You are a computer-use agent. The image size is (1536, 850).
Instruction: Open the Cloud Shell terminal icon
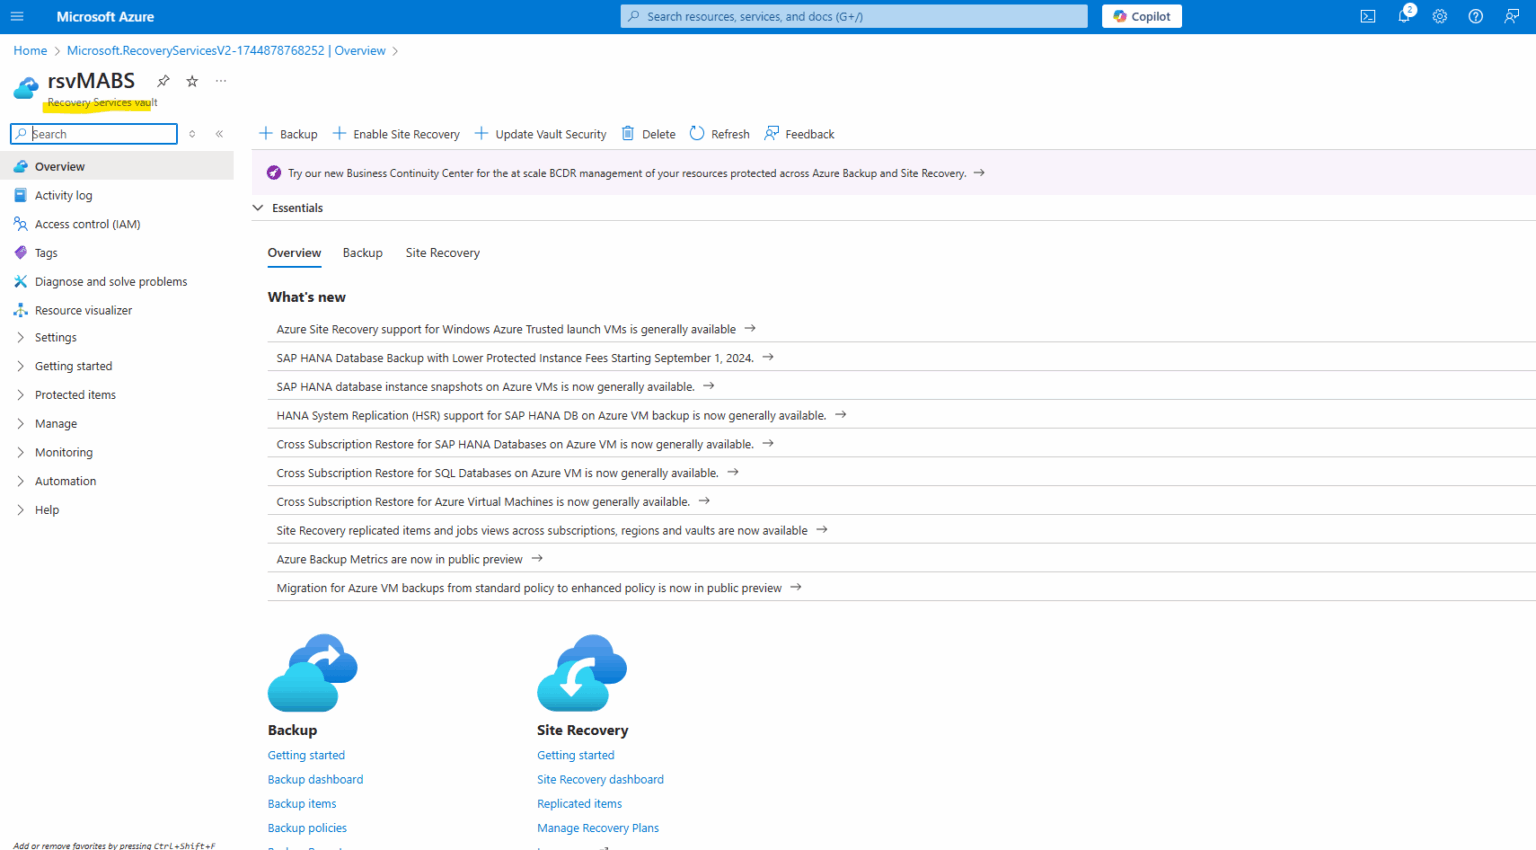click(x=1367, y=17)
